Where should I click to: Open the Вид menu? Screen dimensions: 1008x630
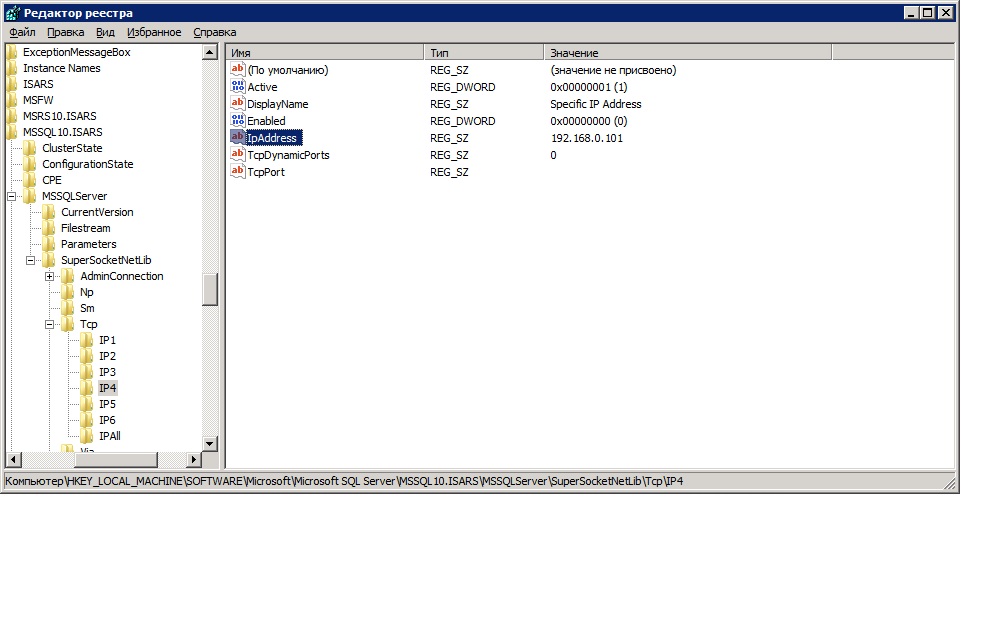[x=105, y=32]
